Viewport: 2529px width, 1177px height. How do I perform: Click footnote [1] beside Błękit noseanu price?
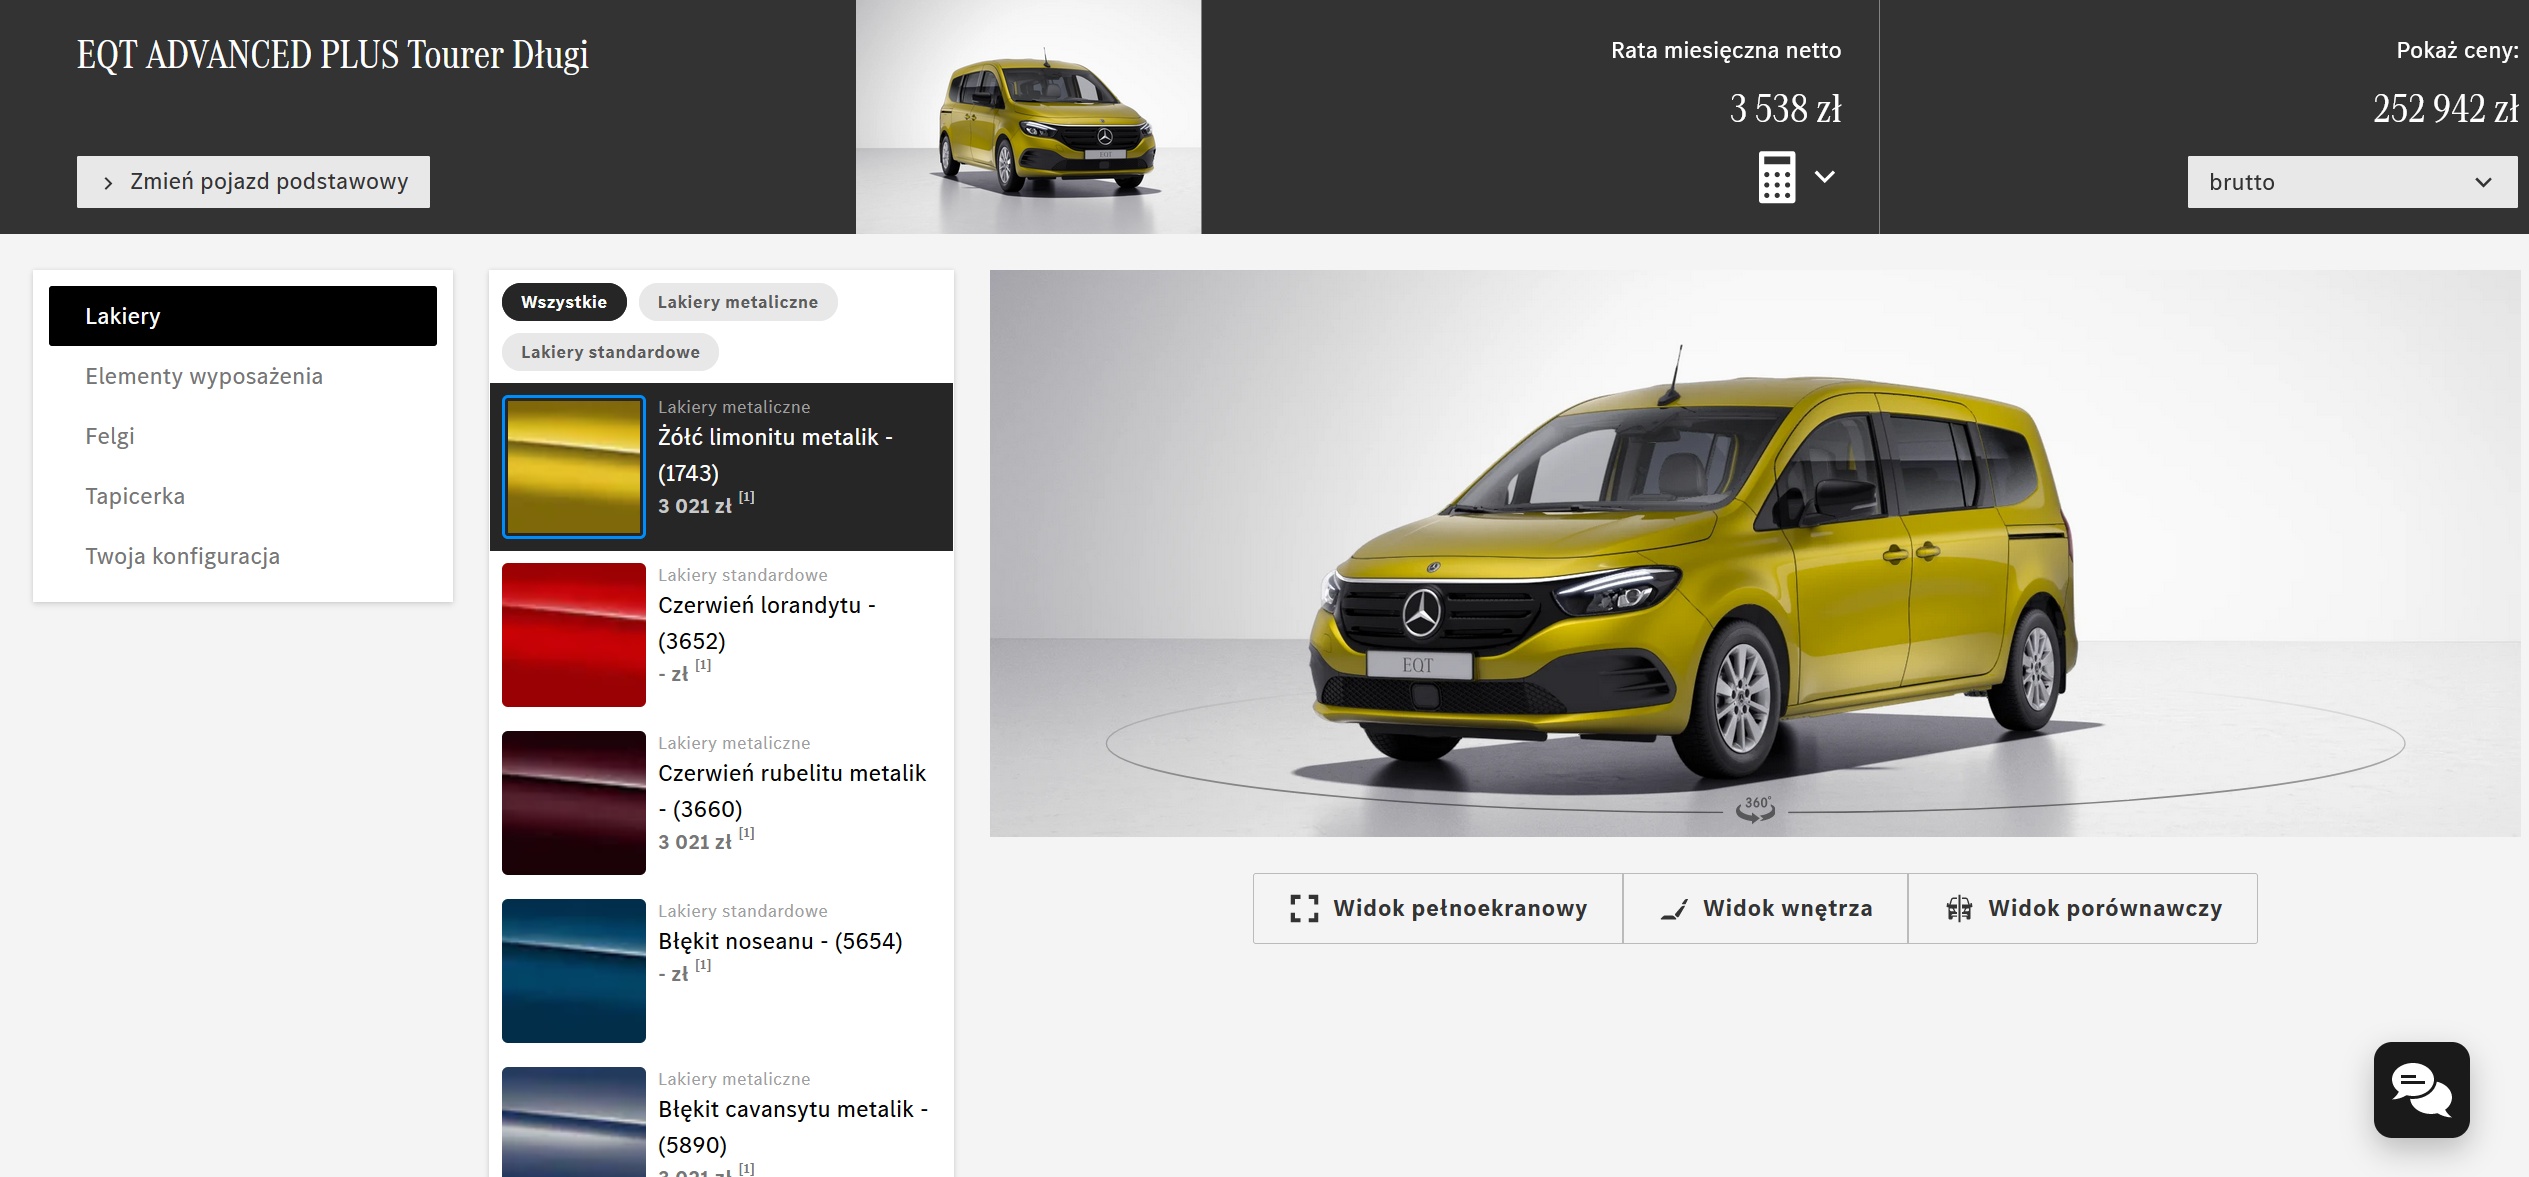tap(704, 965)
